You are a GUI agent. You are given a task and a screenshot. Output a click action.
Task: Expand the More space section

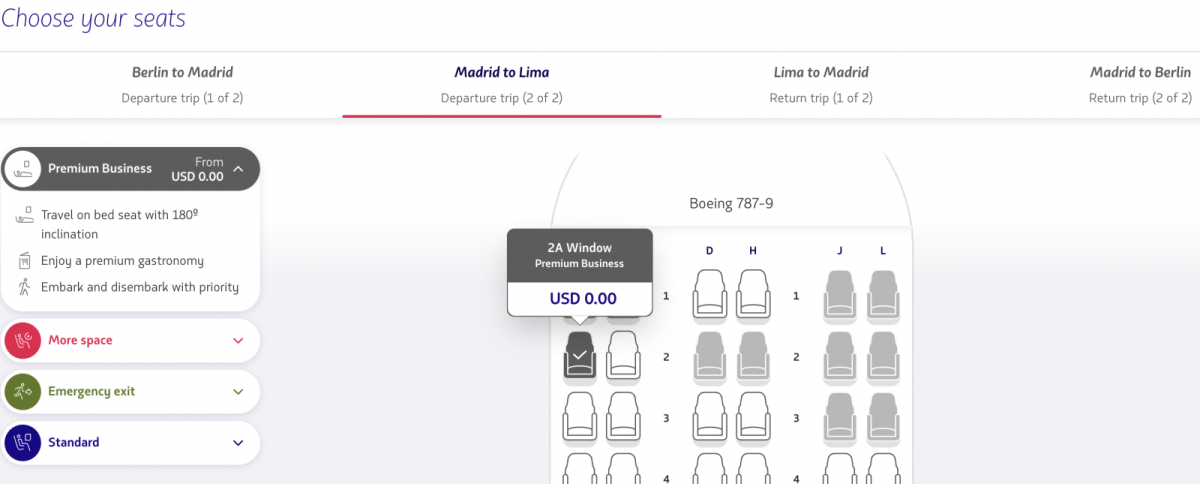click(238, 341)
